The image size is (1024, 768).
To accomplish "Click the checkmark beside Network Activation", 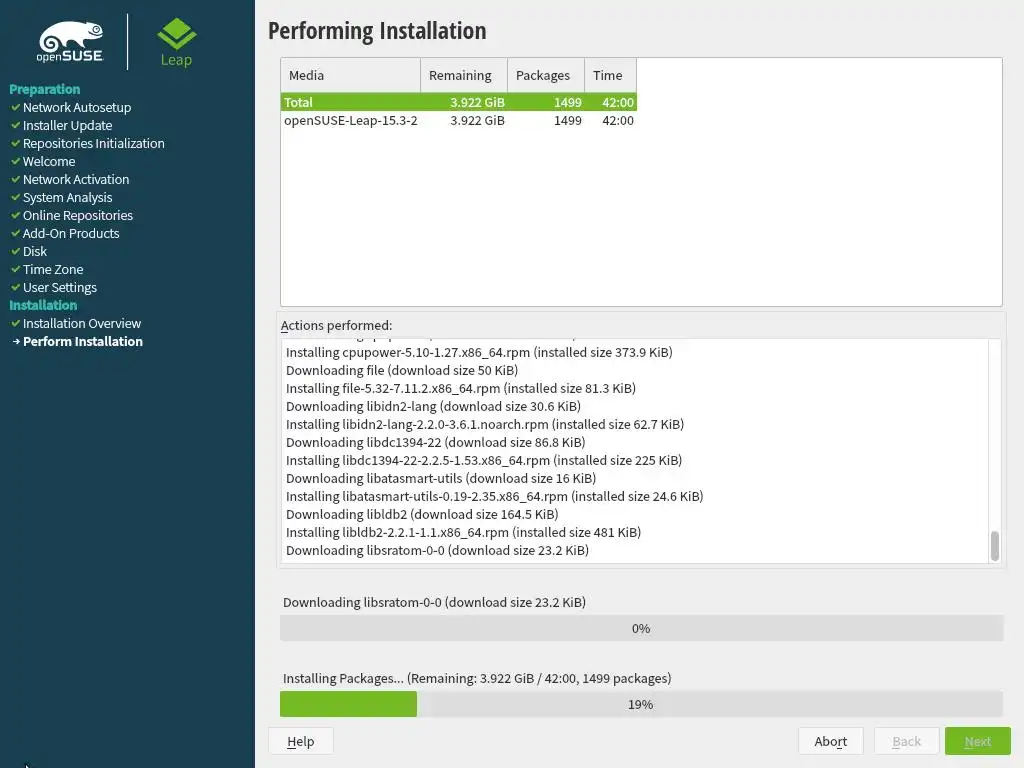I will coord(16,179).
